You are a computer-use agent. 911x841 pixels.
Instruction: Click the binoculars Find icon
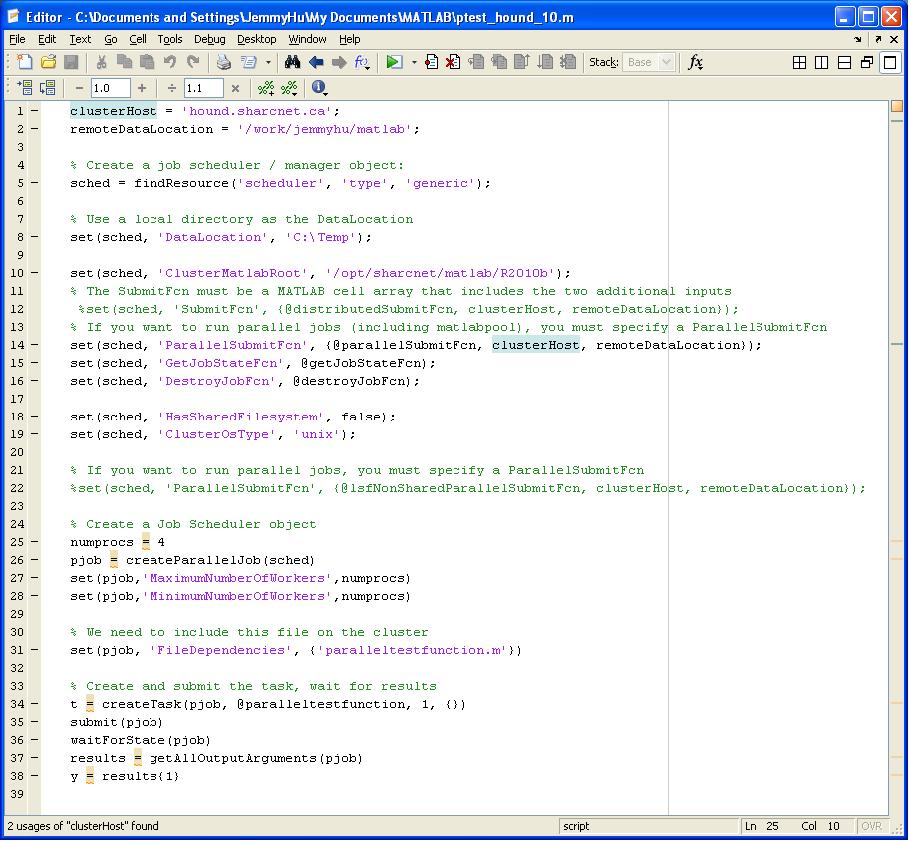[292, 63]
